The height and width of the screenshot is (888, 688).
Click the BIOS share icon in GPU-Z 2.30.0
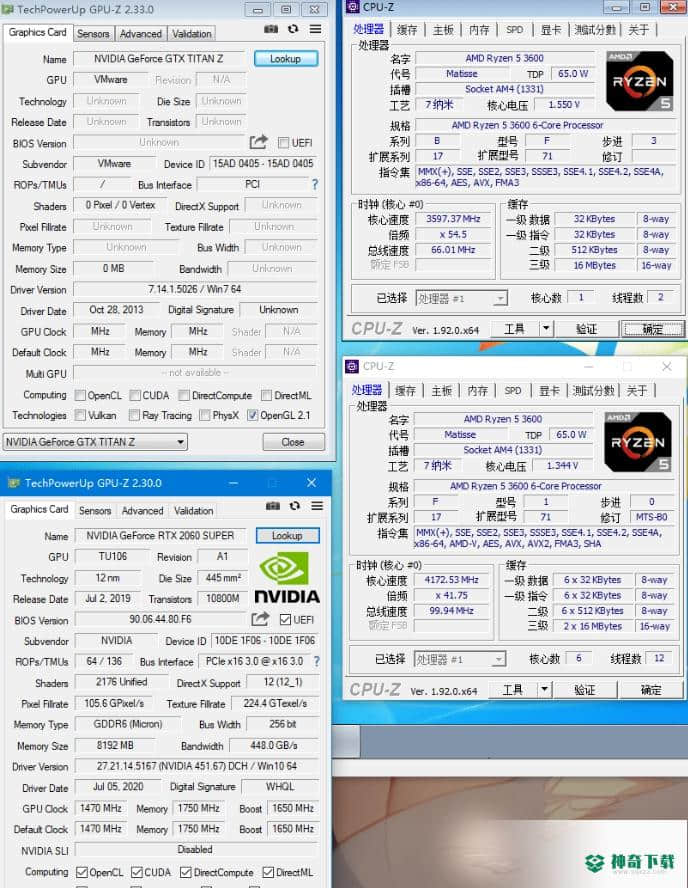(260, 618)
